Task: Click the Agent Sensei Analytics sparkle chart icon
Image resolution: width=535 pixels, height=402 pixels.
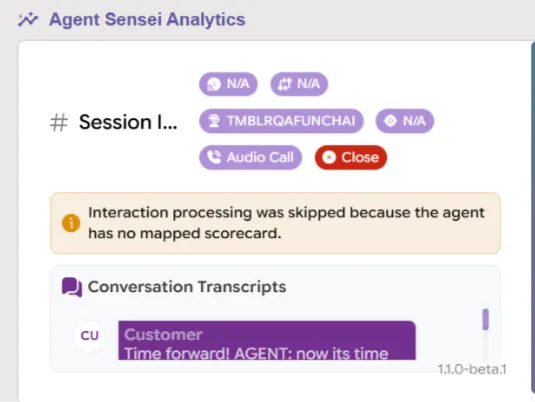Action: 28,19
